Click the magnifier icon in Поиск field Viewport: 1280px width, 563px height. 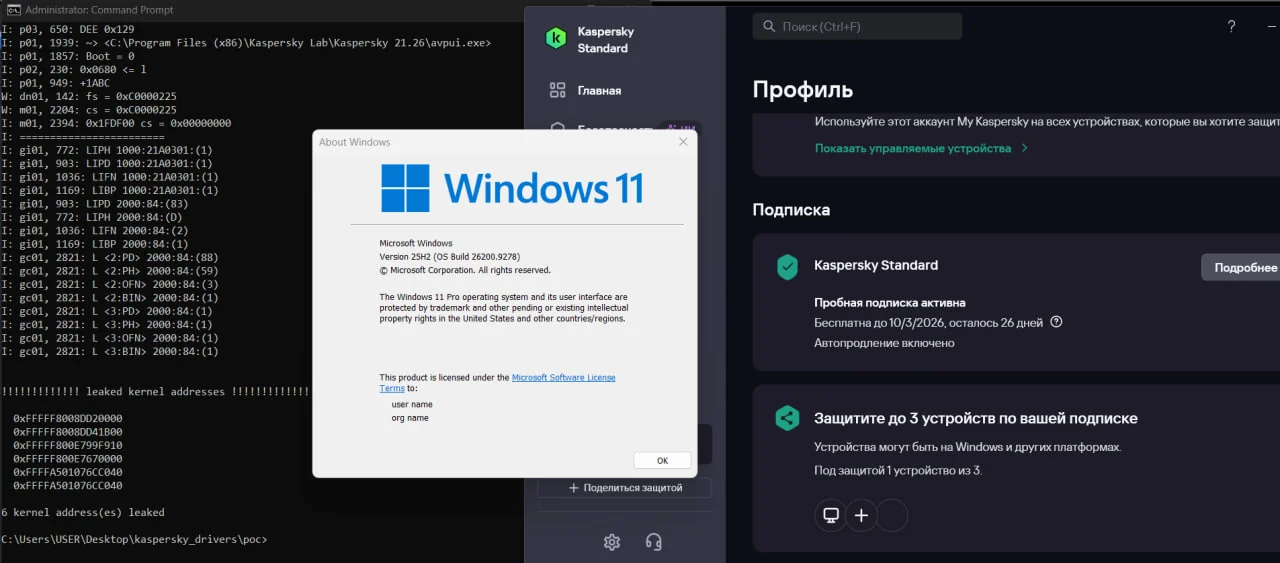[x=770, y=26]
